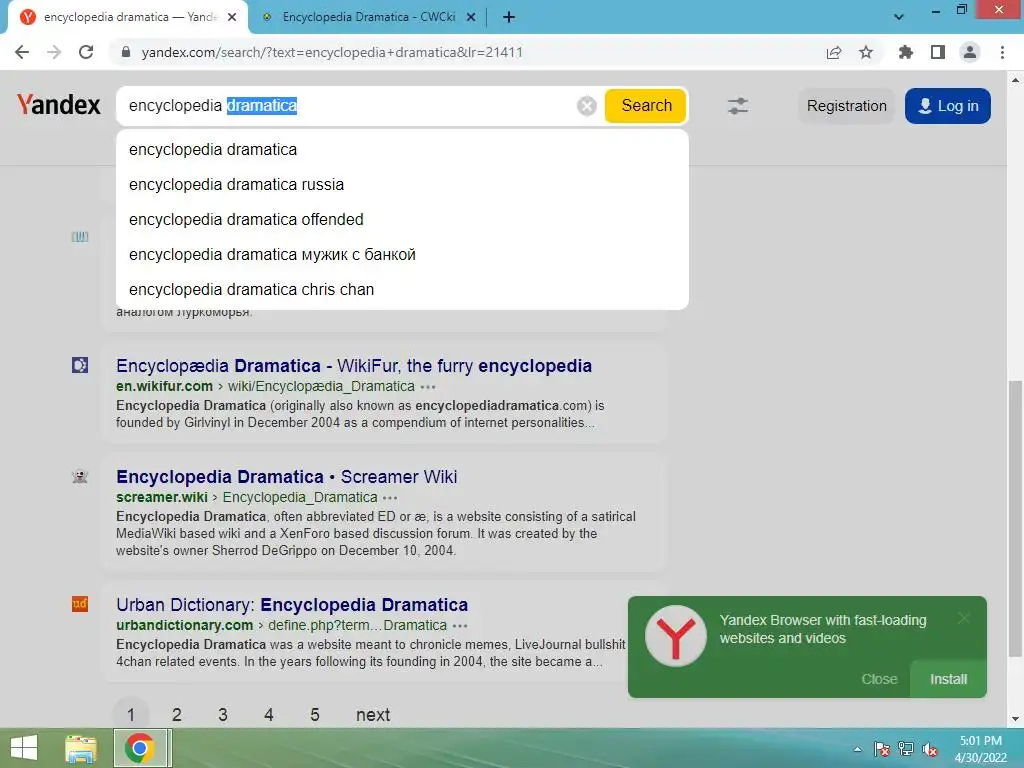Clear the search field with X icon
The image size is (1024, 768).
[586, 106]
